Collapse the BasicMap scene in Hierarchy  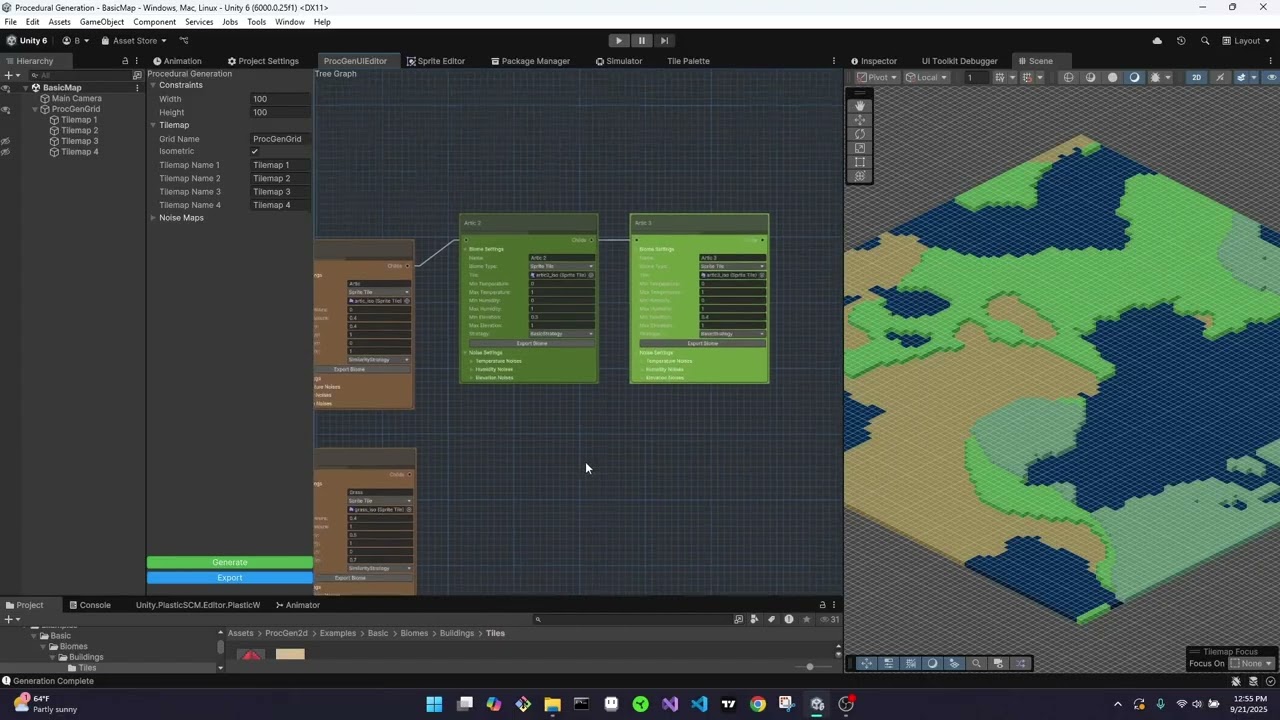[25, 88]
